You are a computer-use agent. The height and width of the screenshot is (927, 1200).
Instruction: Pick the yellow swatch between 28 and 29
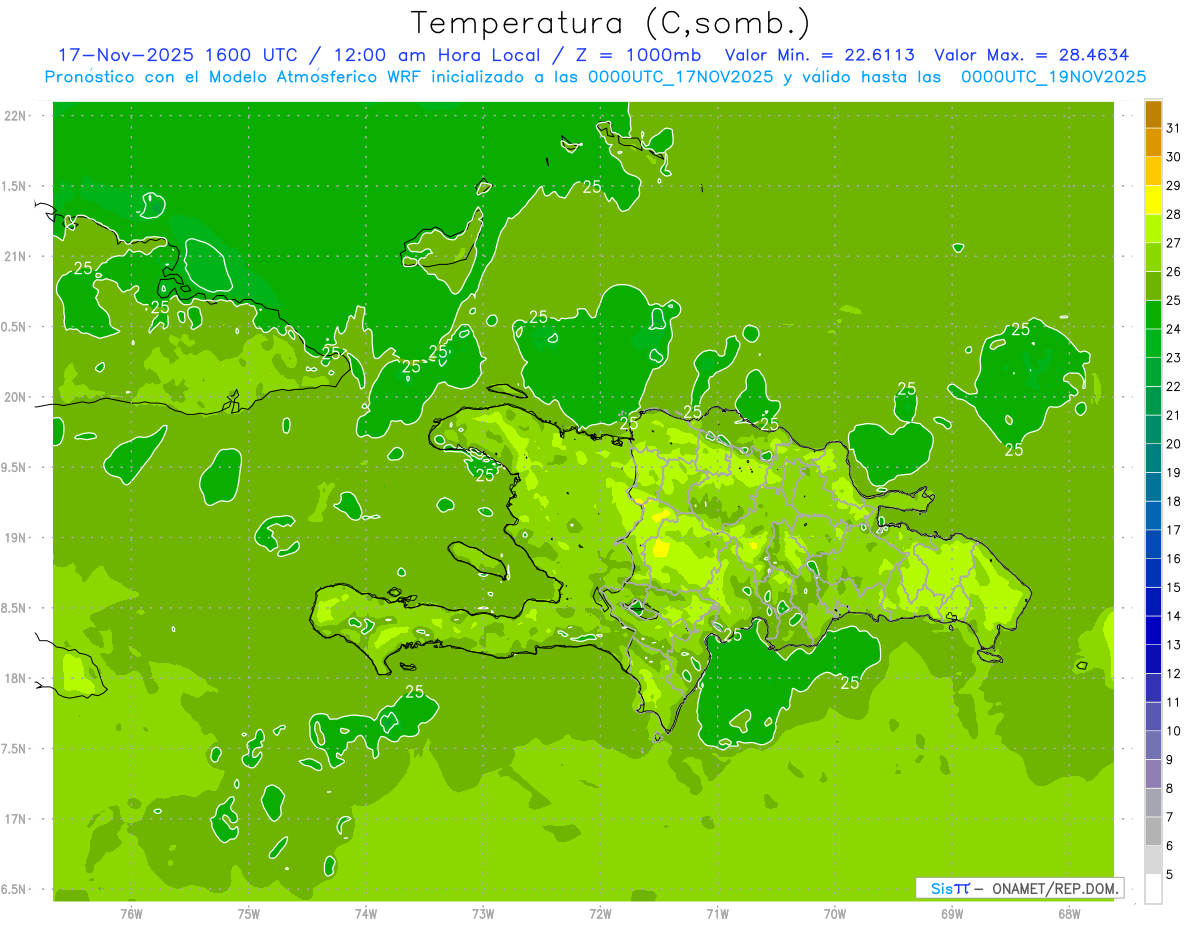(x=1154, y=200)
